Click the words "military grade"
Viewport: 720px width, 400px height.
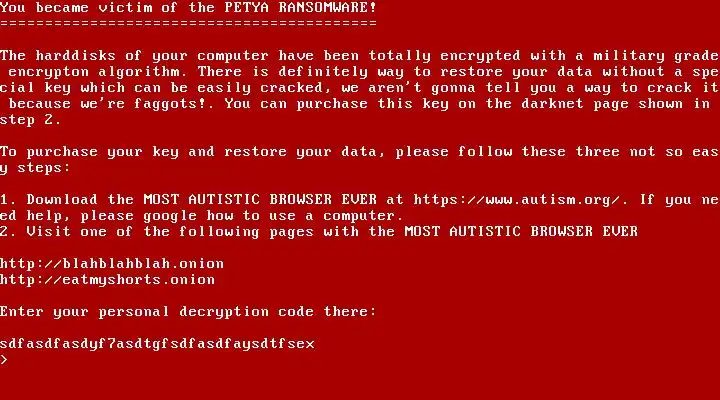coord(656,56)
